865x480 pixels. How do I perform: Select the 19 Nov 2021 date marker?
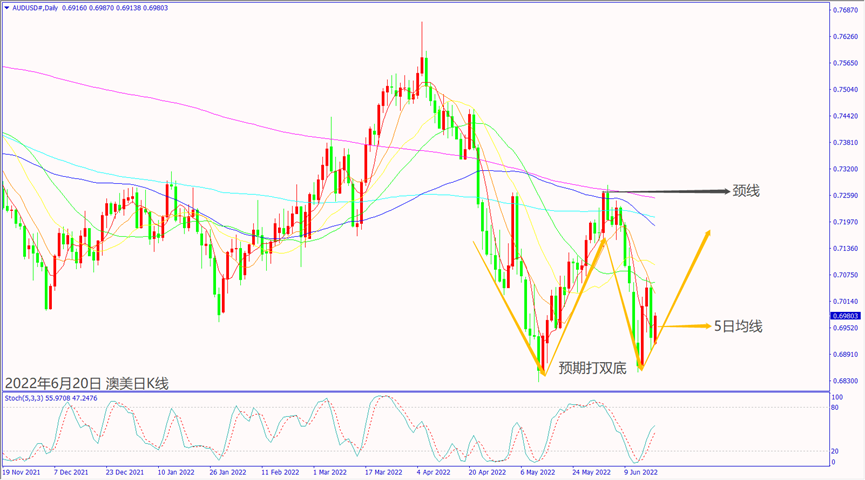coord(22,469)
